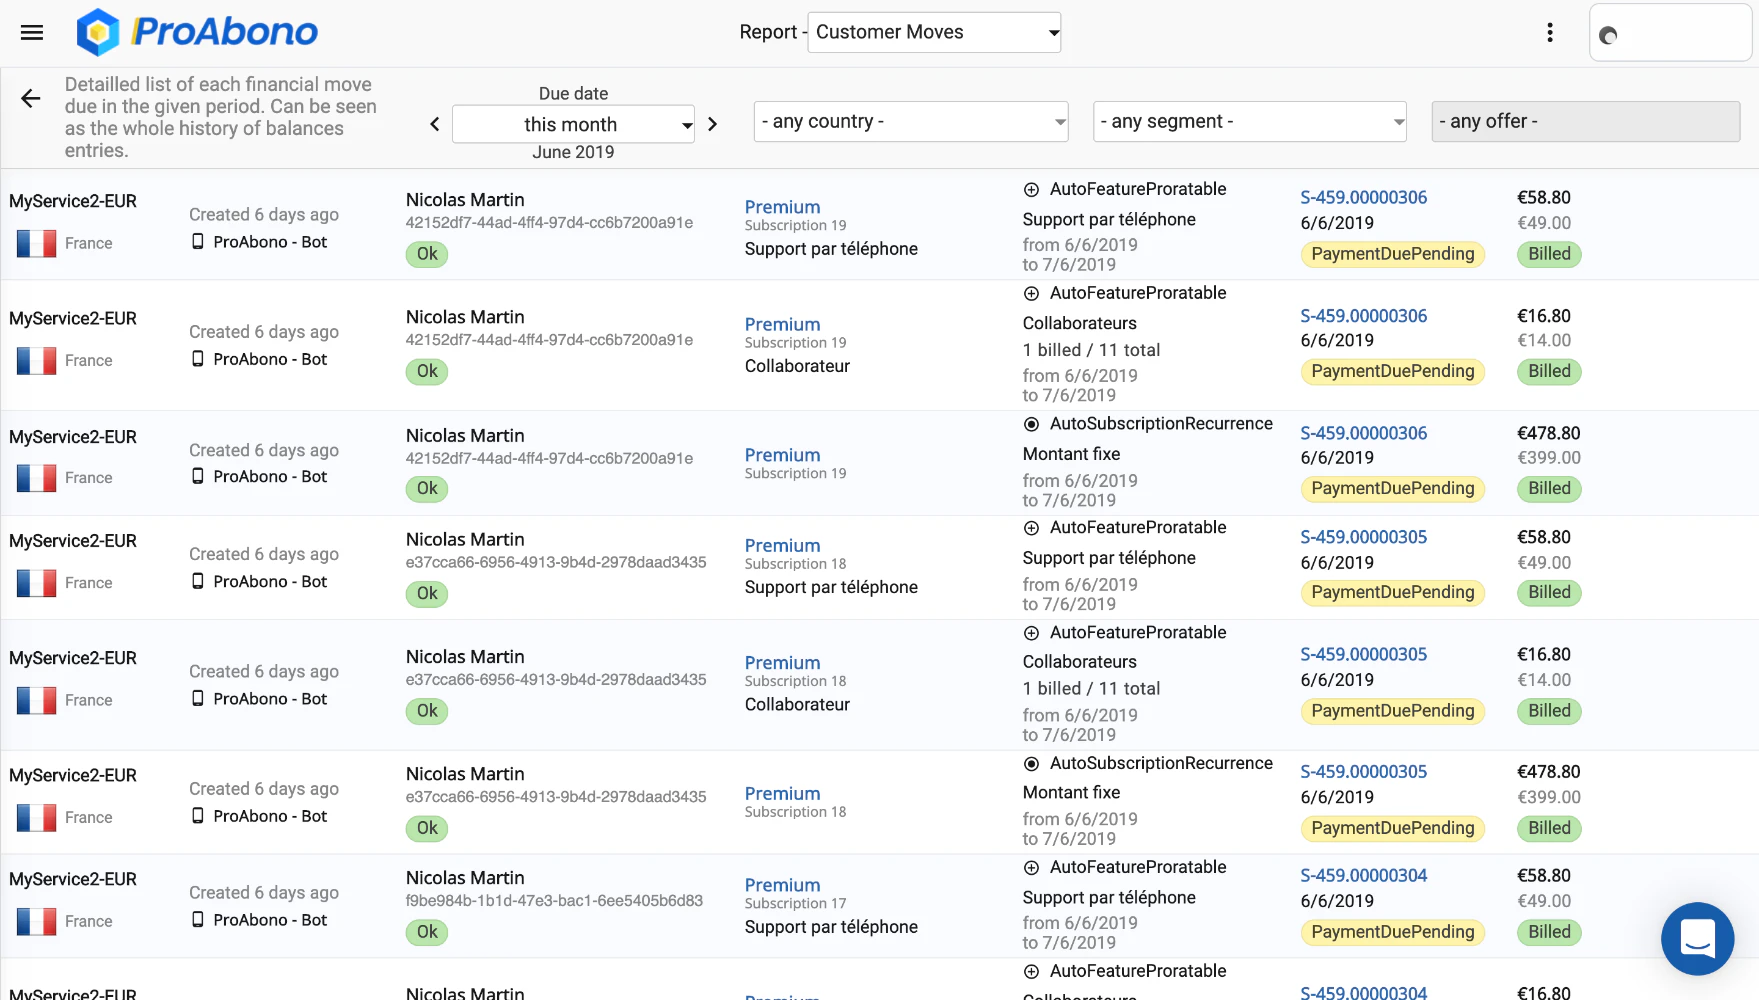
Task: Click Ok status badge in first row
Action: point(427,254)
